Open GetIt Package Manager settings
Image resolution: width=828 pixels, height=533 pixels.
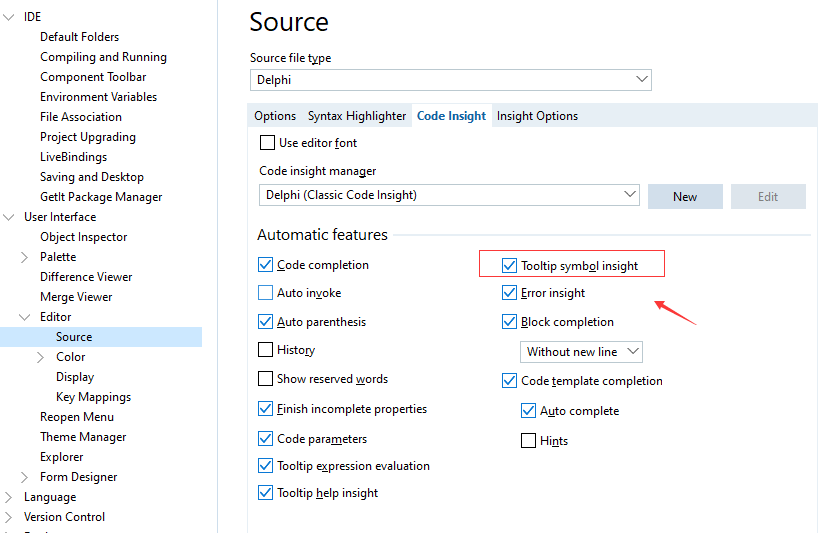(x=101, y=197)
